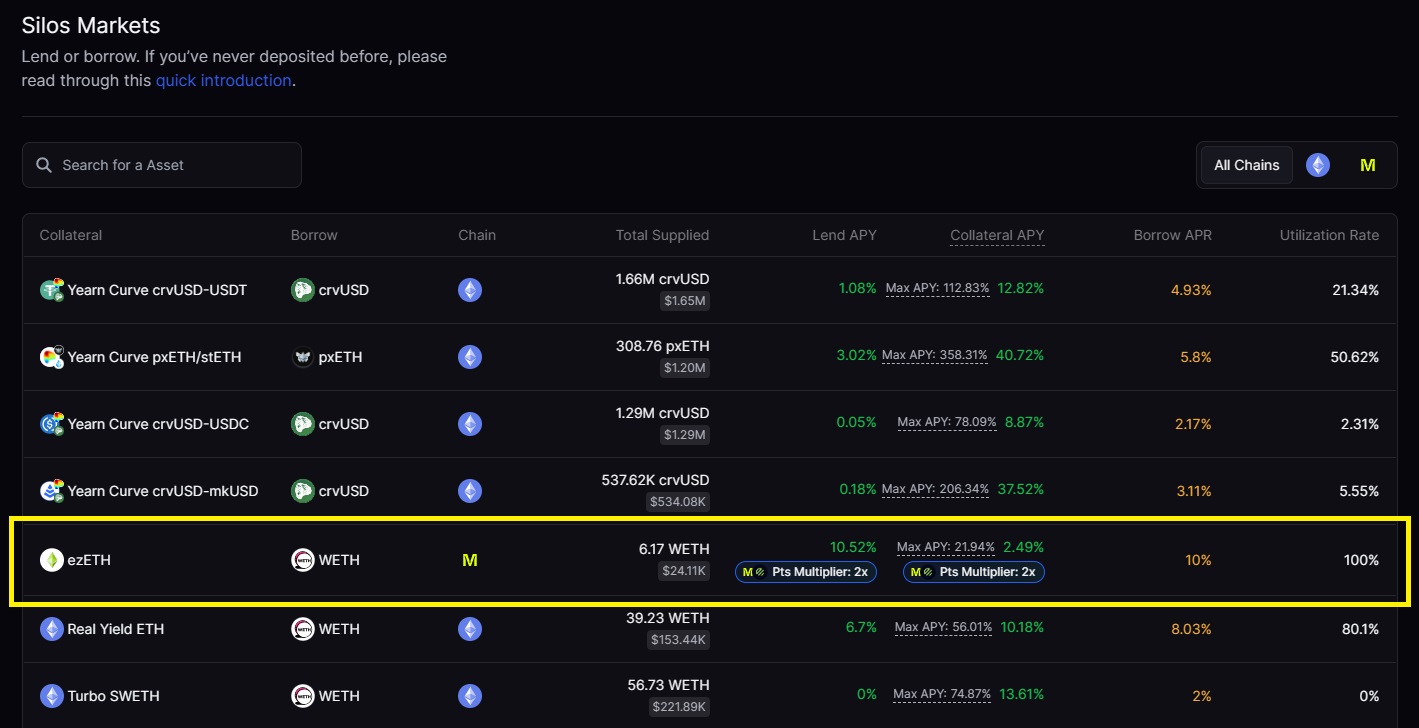Open the Turbo SWETH market name
The width and height of the screenshot is (1419, 728).
point(113,696)
